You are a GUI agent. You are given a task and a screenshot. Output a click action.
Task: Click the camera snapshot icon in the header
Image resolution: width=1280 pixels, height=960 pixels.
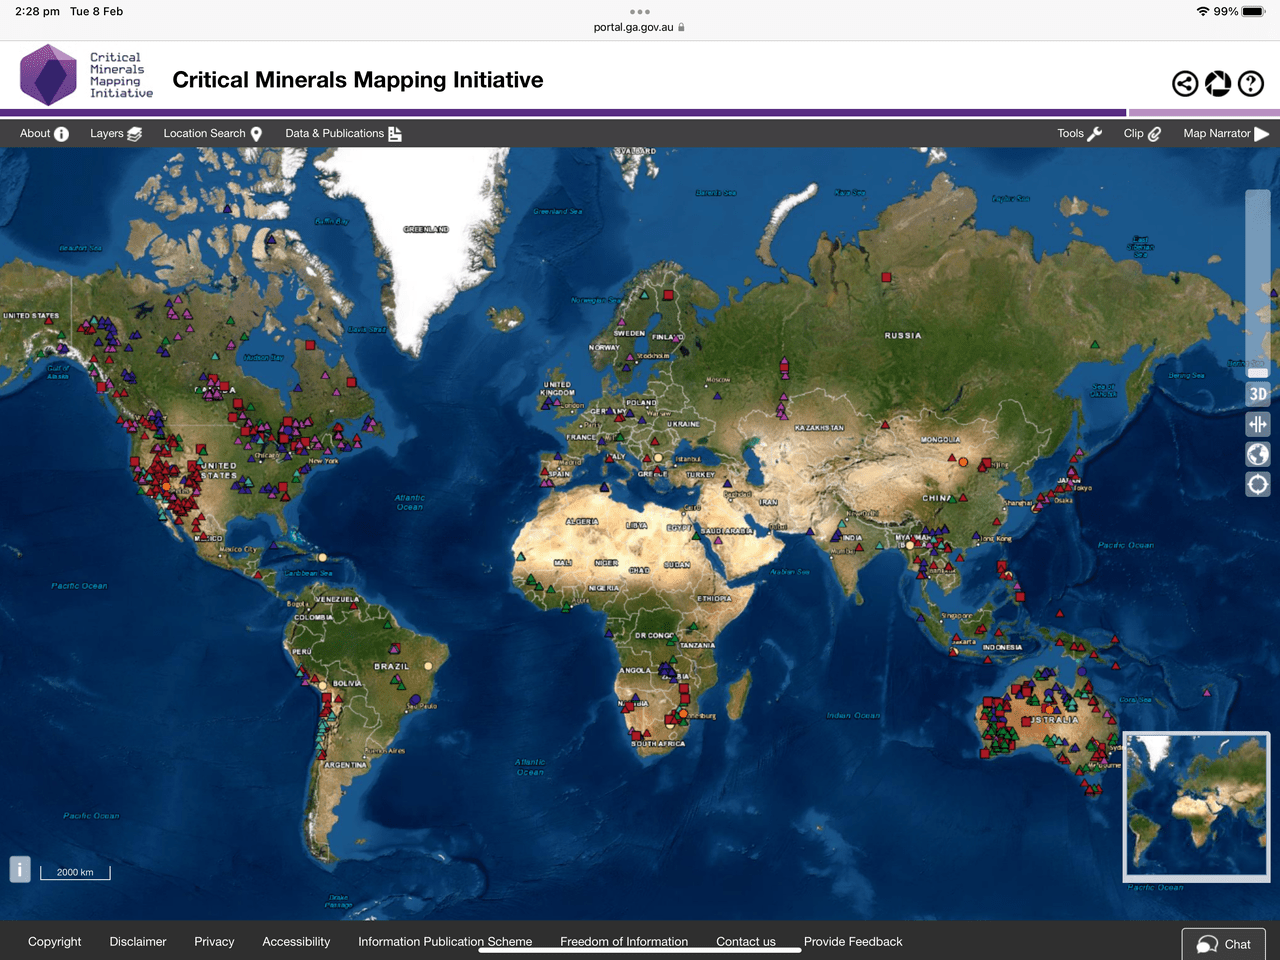tap(1217, 84)
